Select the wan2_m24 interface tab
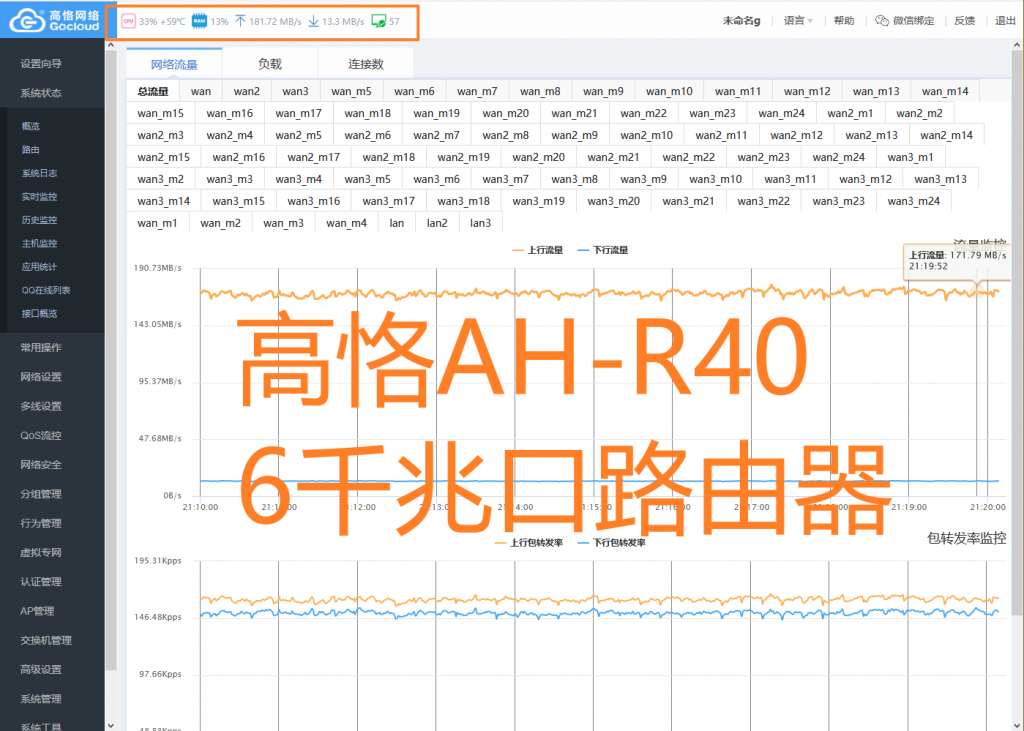Image resolution: width=1024 pixels, height=731 pixels. coord(839,157)
